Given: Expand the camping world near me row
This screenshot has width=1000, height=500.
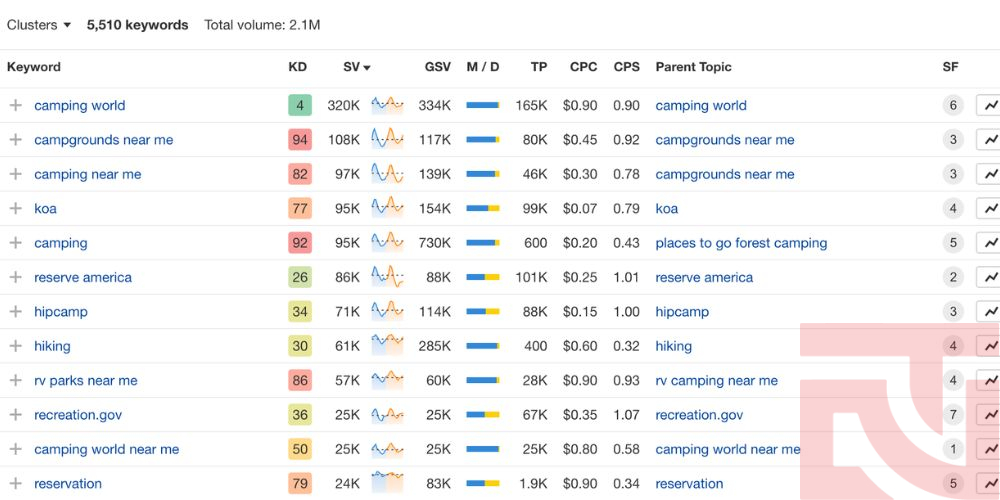Looking at the screenshot, I should 15,450.
